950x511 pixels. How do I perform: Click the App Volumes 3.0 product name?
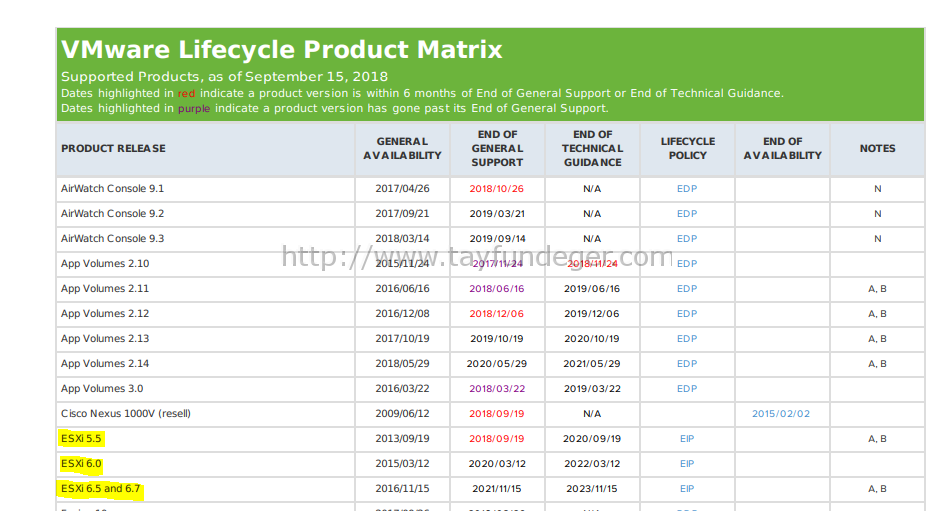click(x=102, y=389)
